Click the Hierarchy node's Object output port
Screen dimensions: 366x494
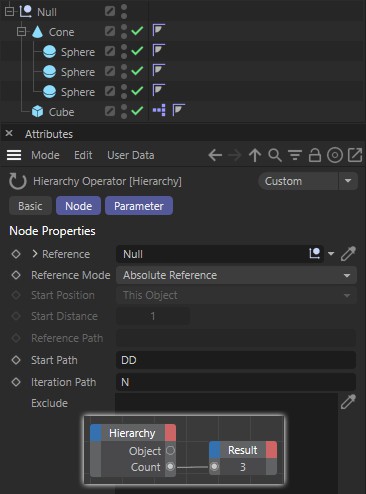pyautogui.click(x=170, y=450)
